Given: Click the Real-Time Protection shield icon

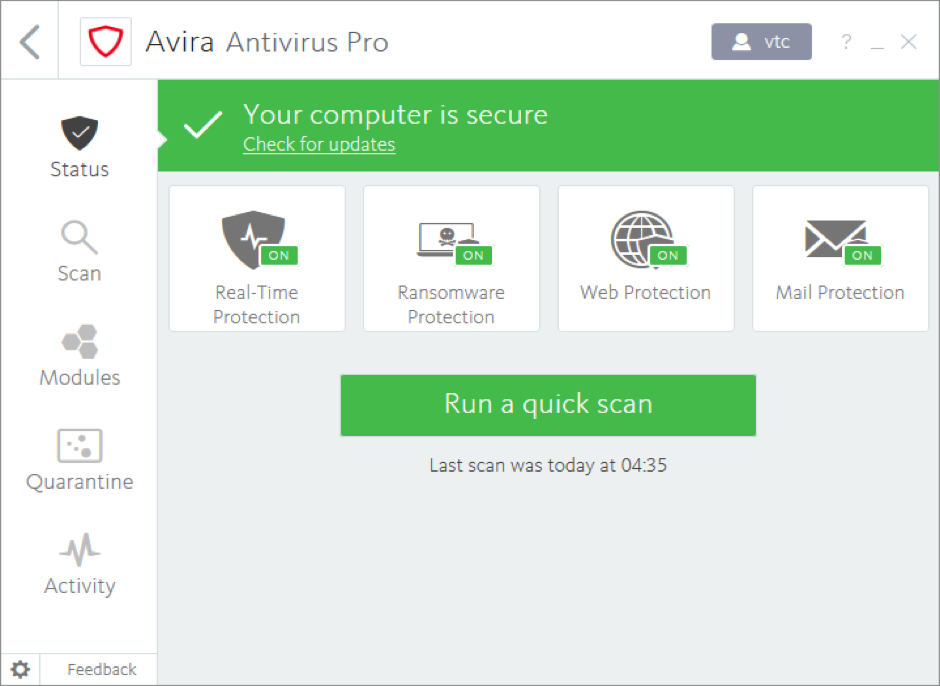Looking at the screenshot, I should [245, 238].
